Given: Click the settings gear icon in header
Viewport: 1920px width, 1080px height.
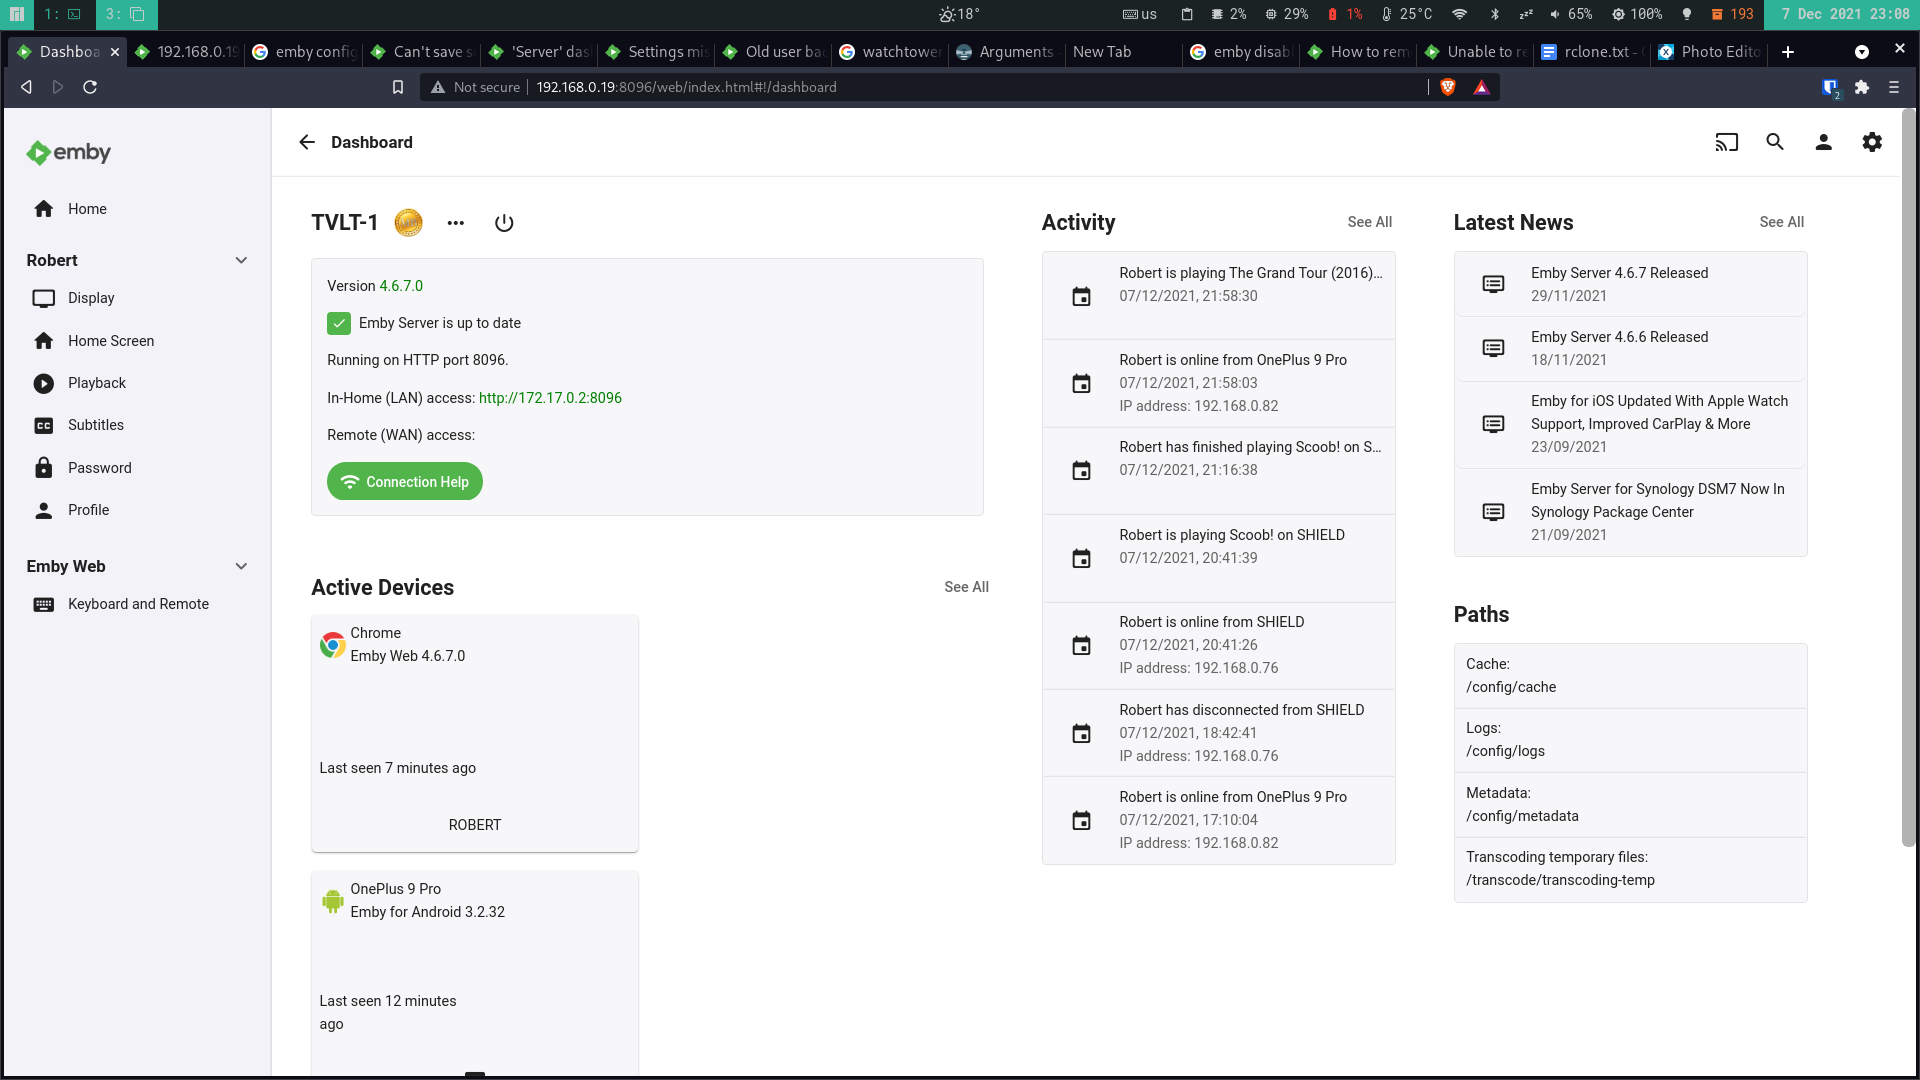Looking at the screenshot, I should 1872,142.
